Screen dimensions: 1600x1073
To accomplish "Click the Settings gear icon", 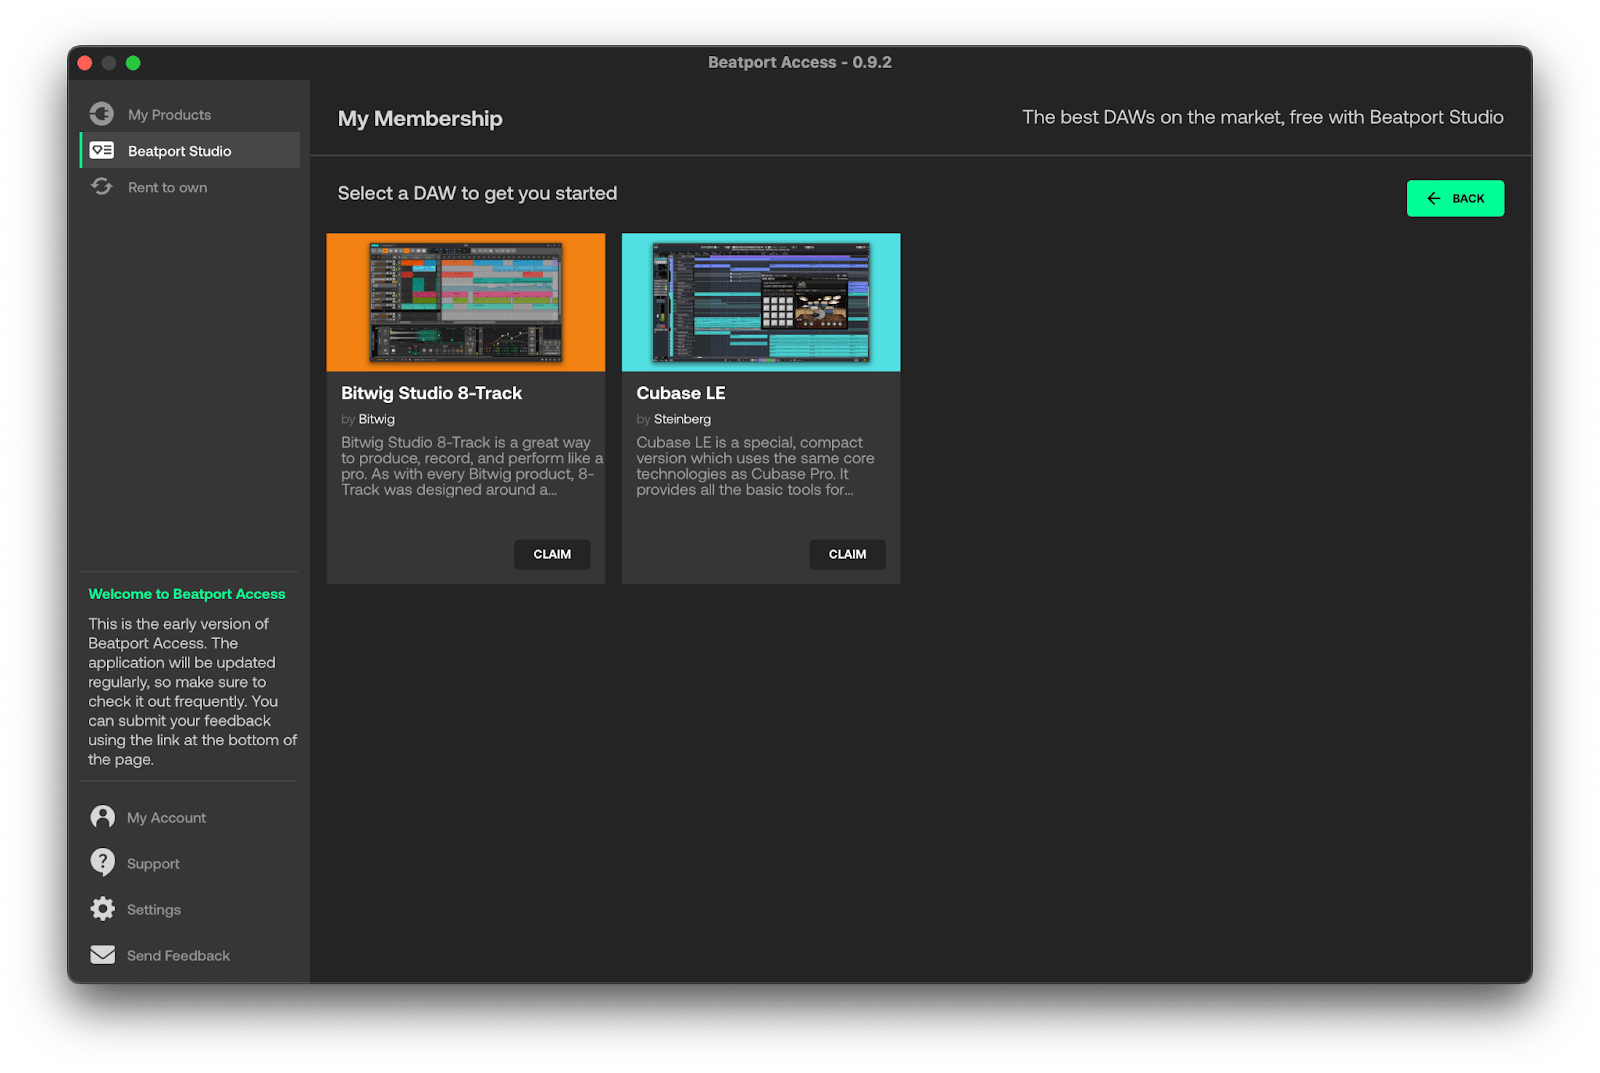I will pyautogui.click(x=102, y=909).
